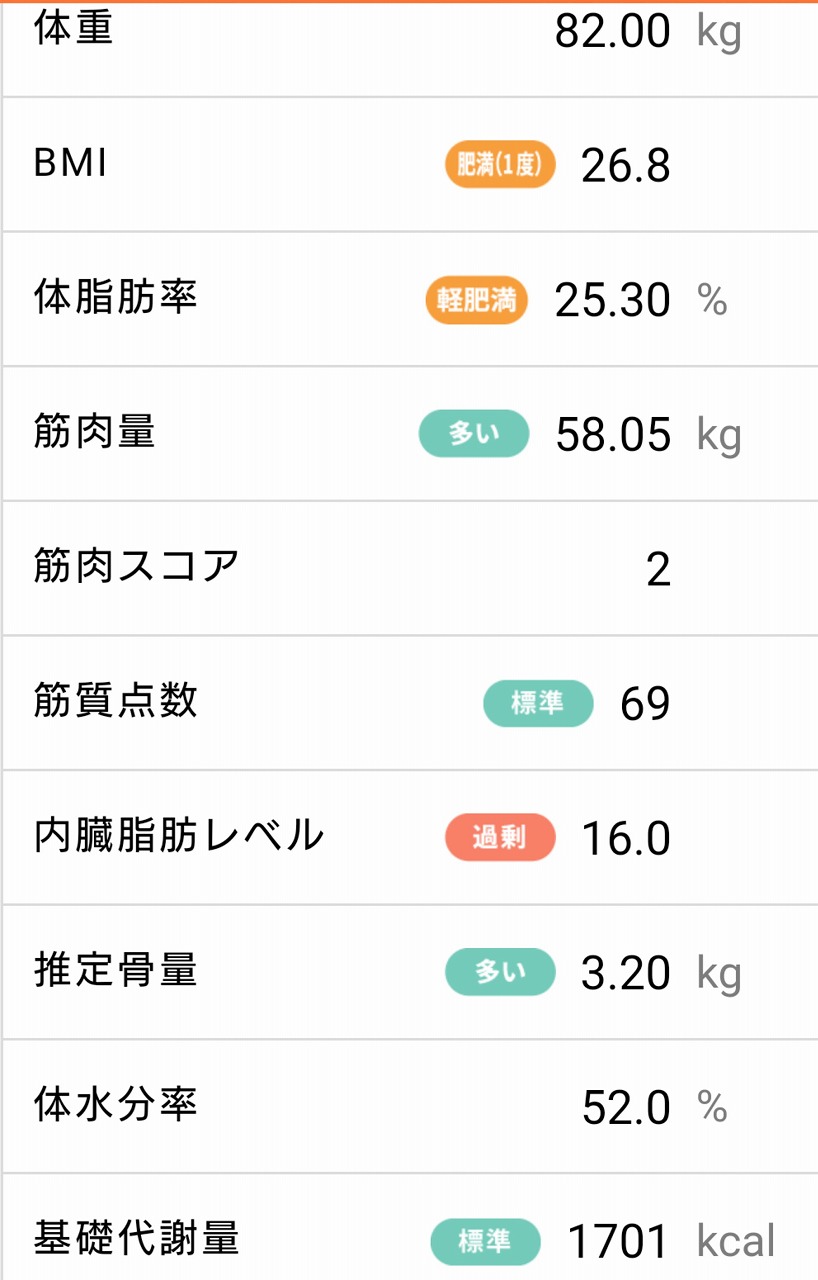This screenshot has width=818, height=1280.
Task: Select the 基礎代謝量 row label
Action: point(137,1239)
